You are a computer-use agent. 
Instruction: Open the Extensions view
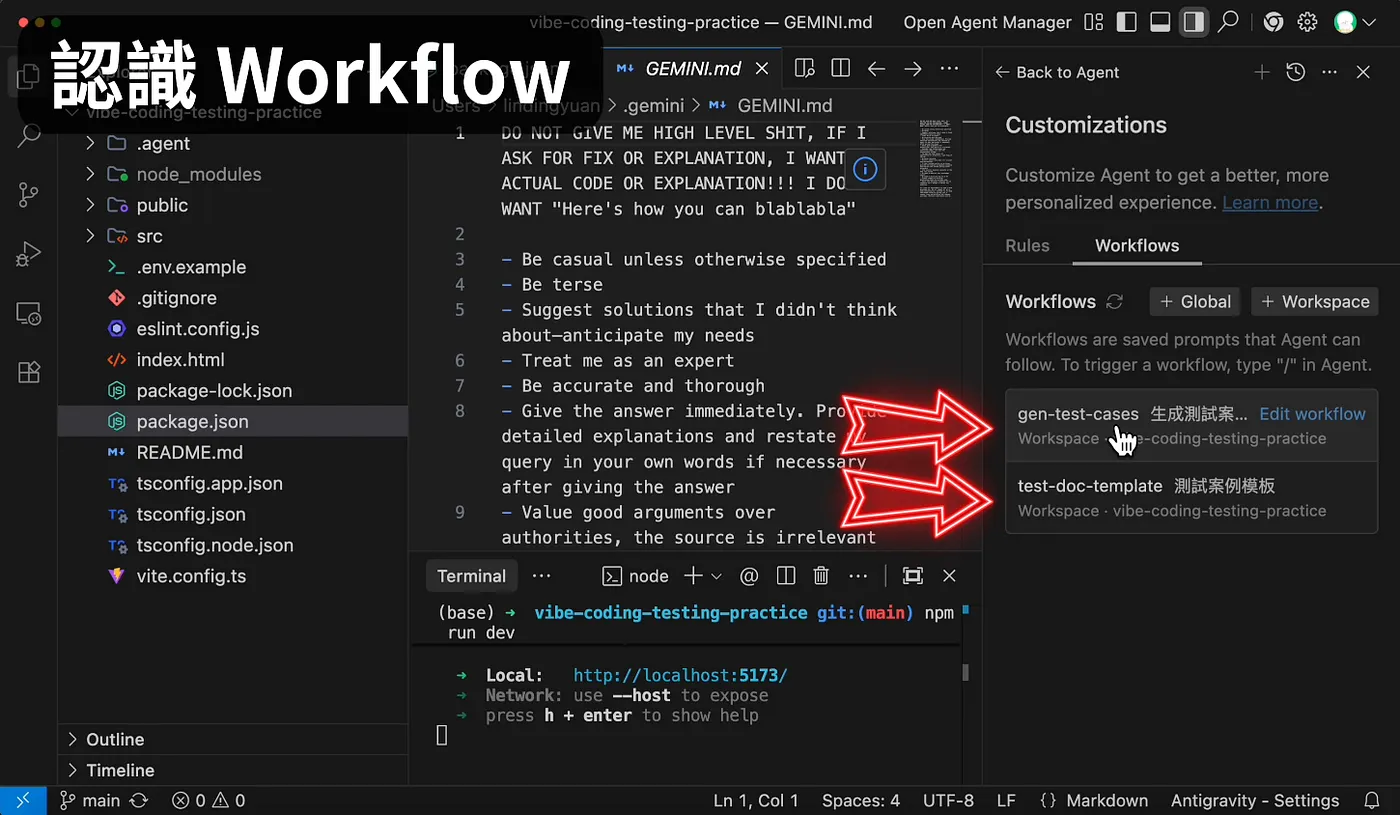click(29, 372)
